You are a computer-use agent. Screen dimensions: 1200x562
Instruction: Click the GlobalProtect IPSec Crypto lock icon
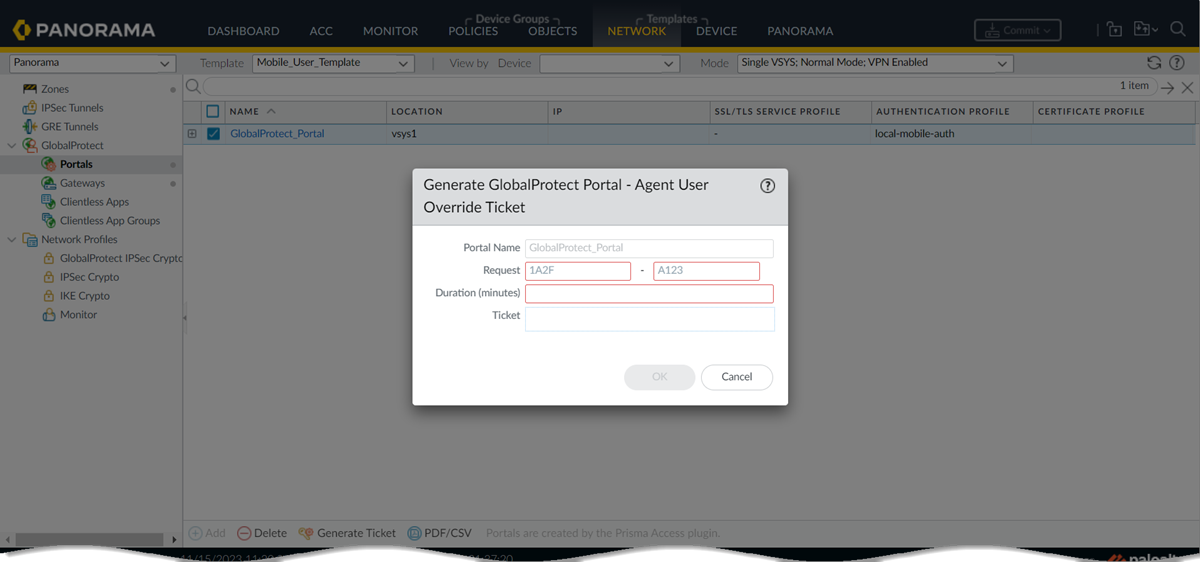[x=49, y=258]
